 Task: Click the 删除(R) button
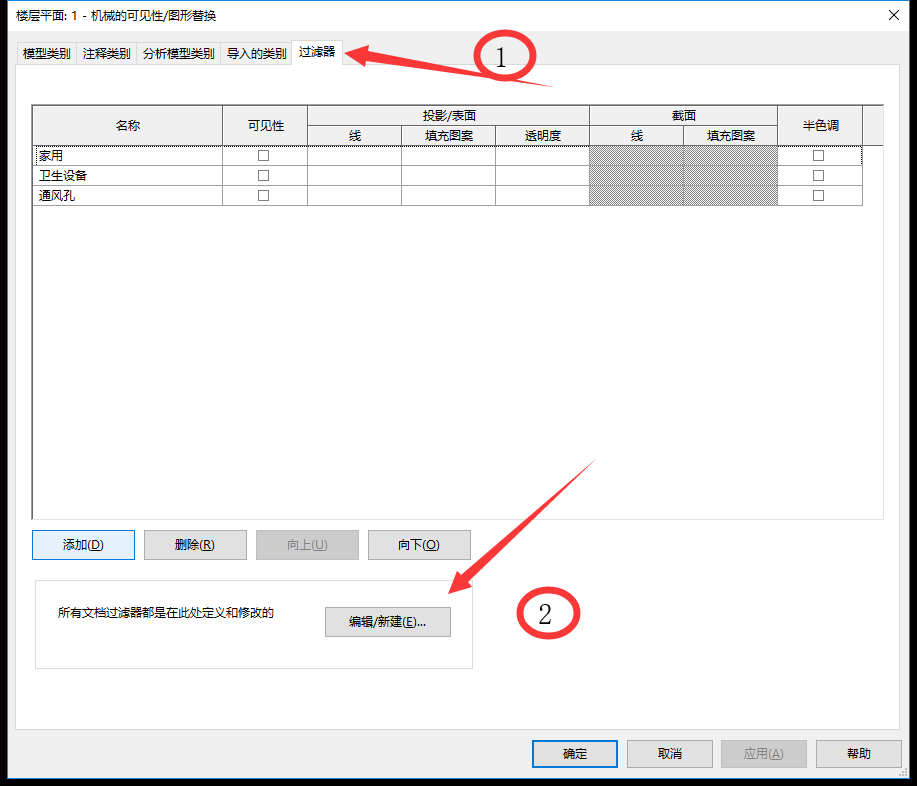[x=195, y=545]
